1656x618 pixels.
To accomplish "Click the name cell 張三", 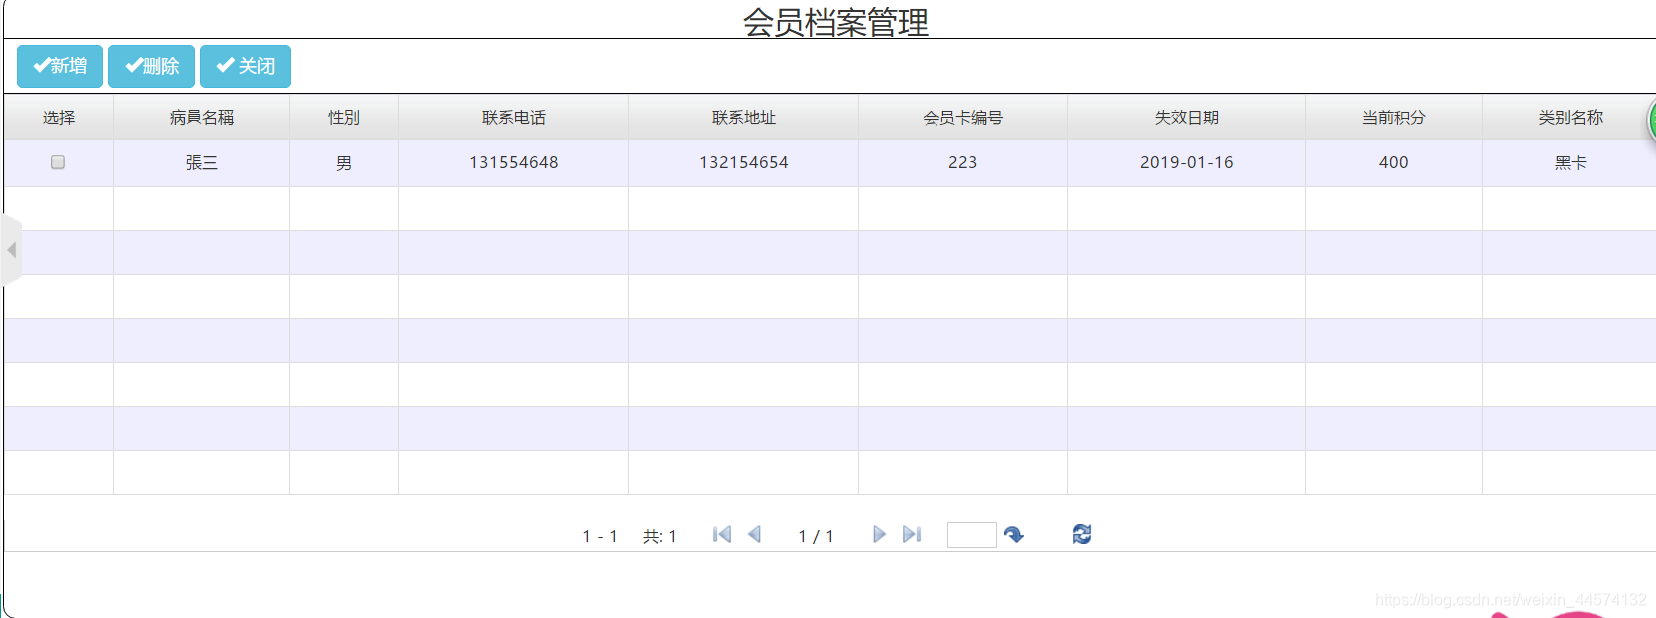I will tap(202, 163).
